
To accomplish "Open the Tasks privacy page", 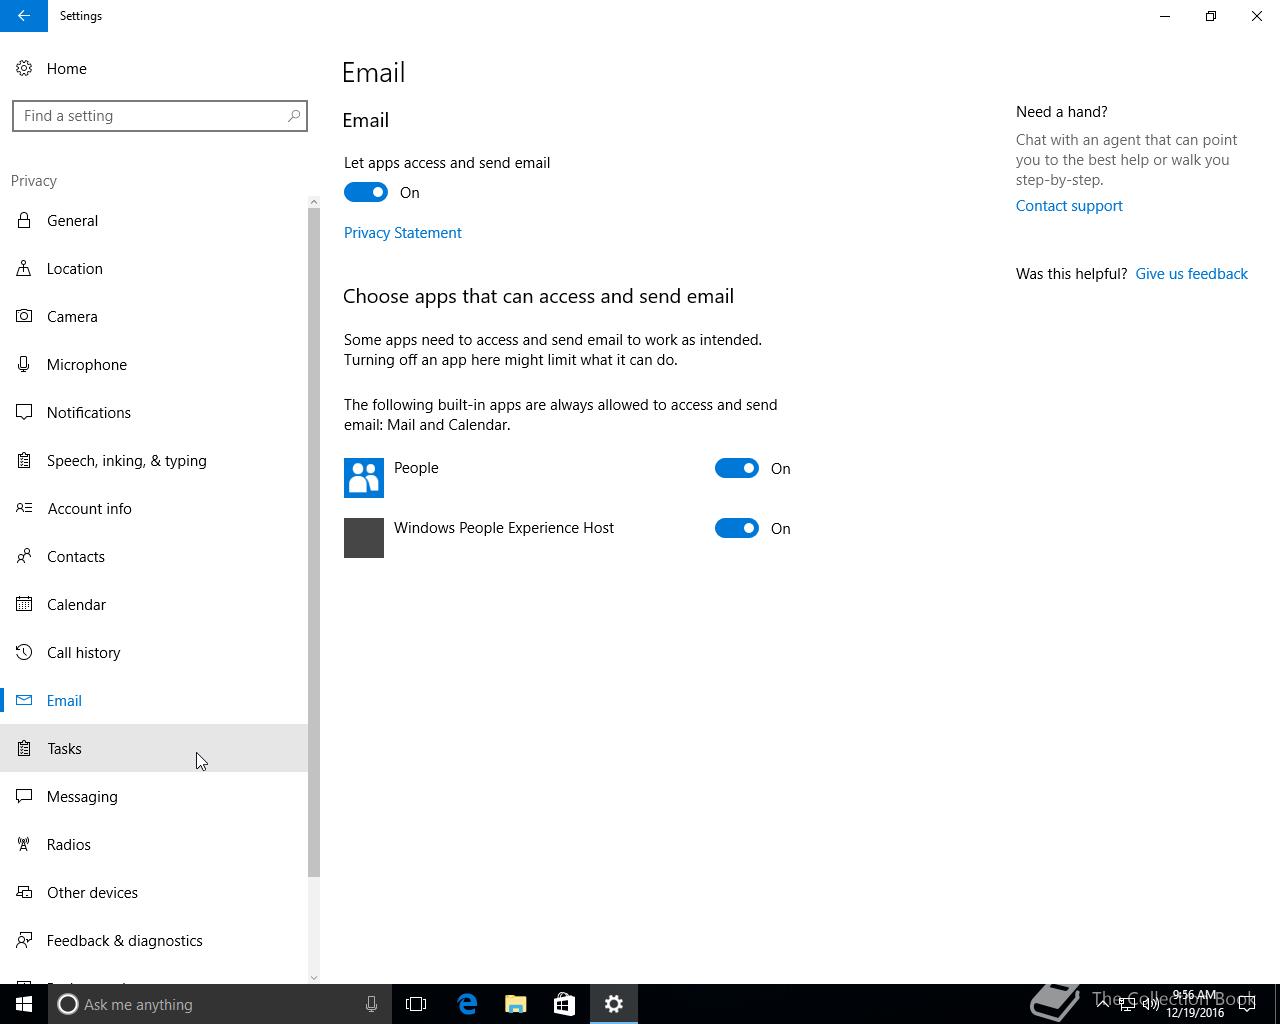I will coord(154,748).
